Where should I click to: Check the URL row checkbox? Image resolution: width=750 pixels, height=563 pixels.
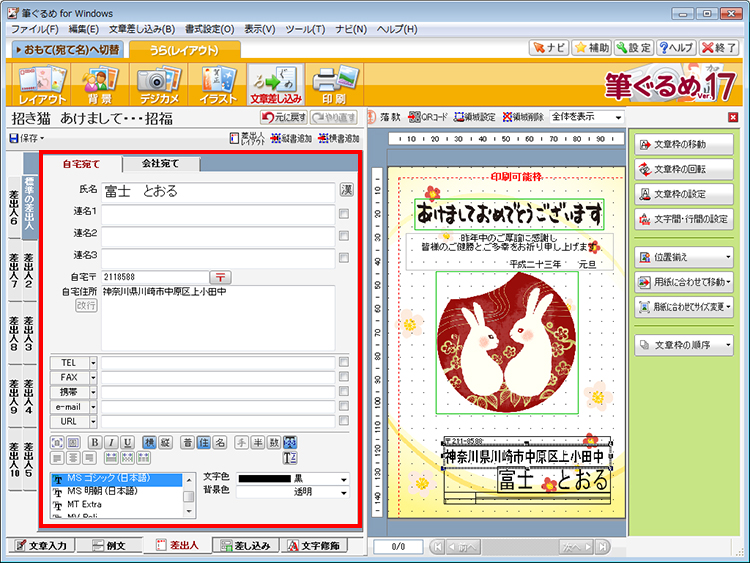(x=344, y=420)
